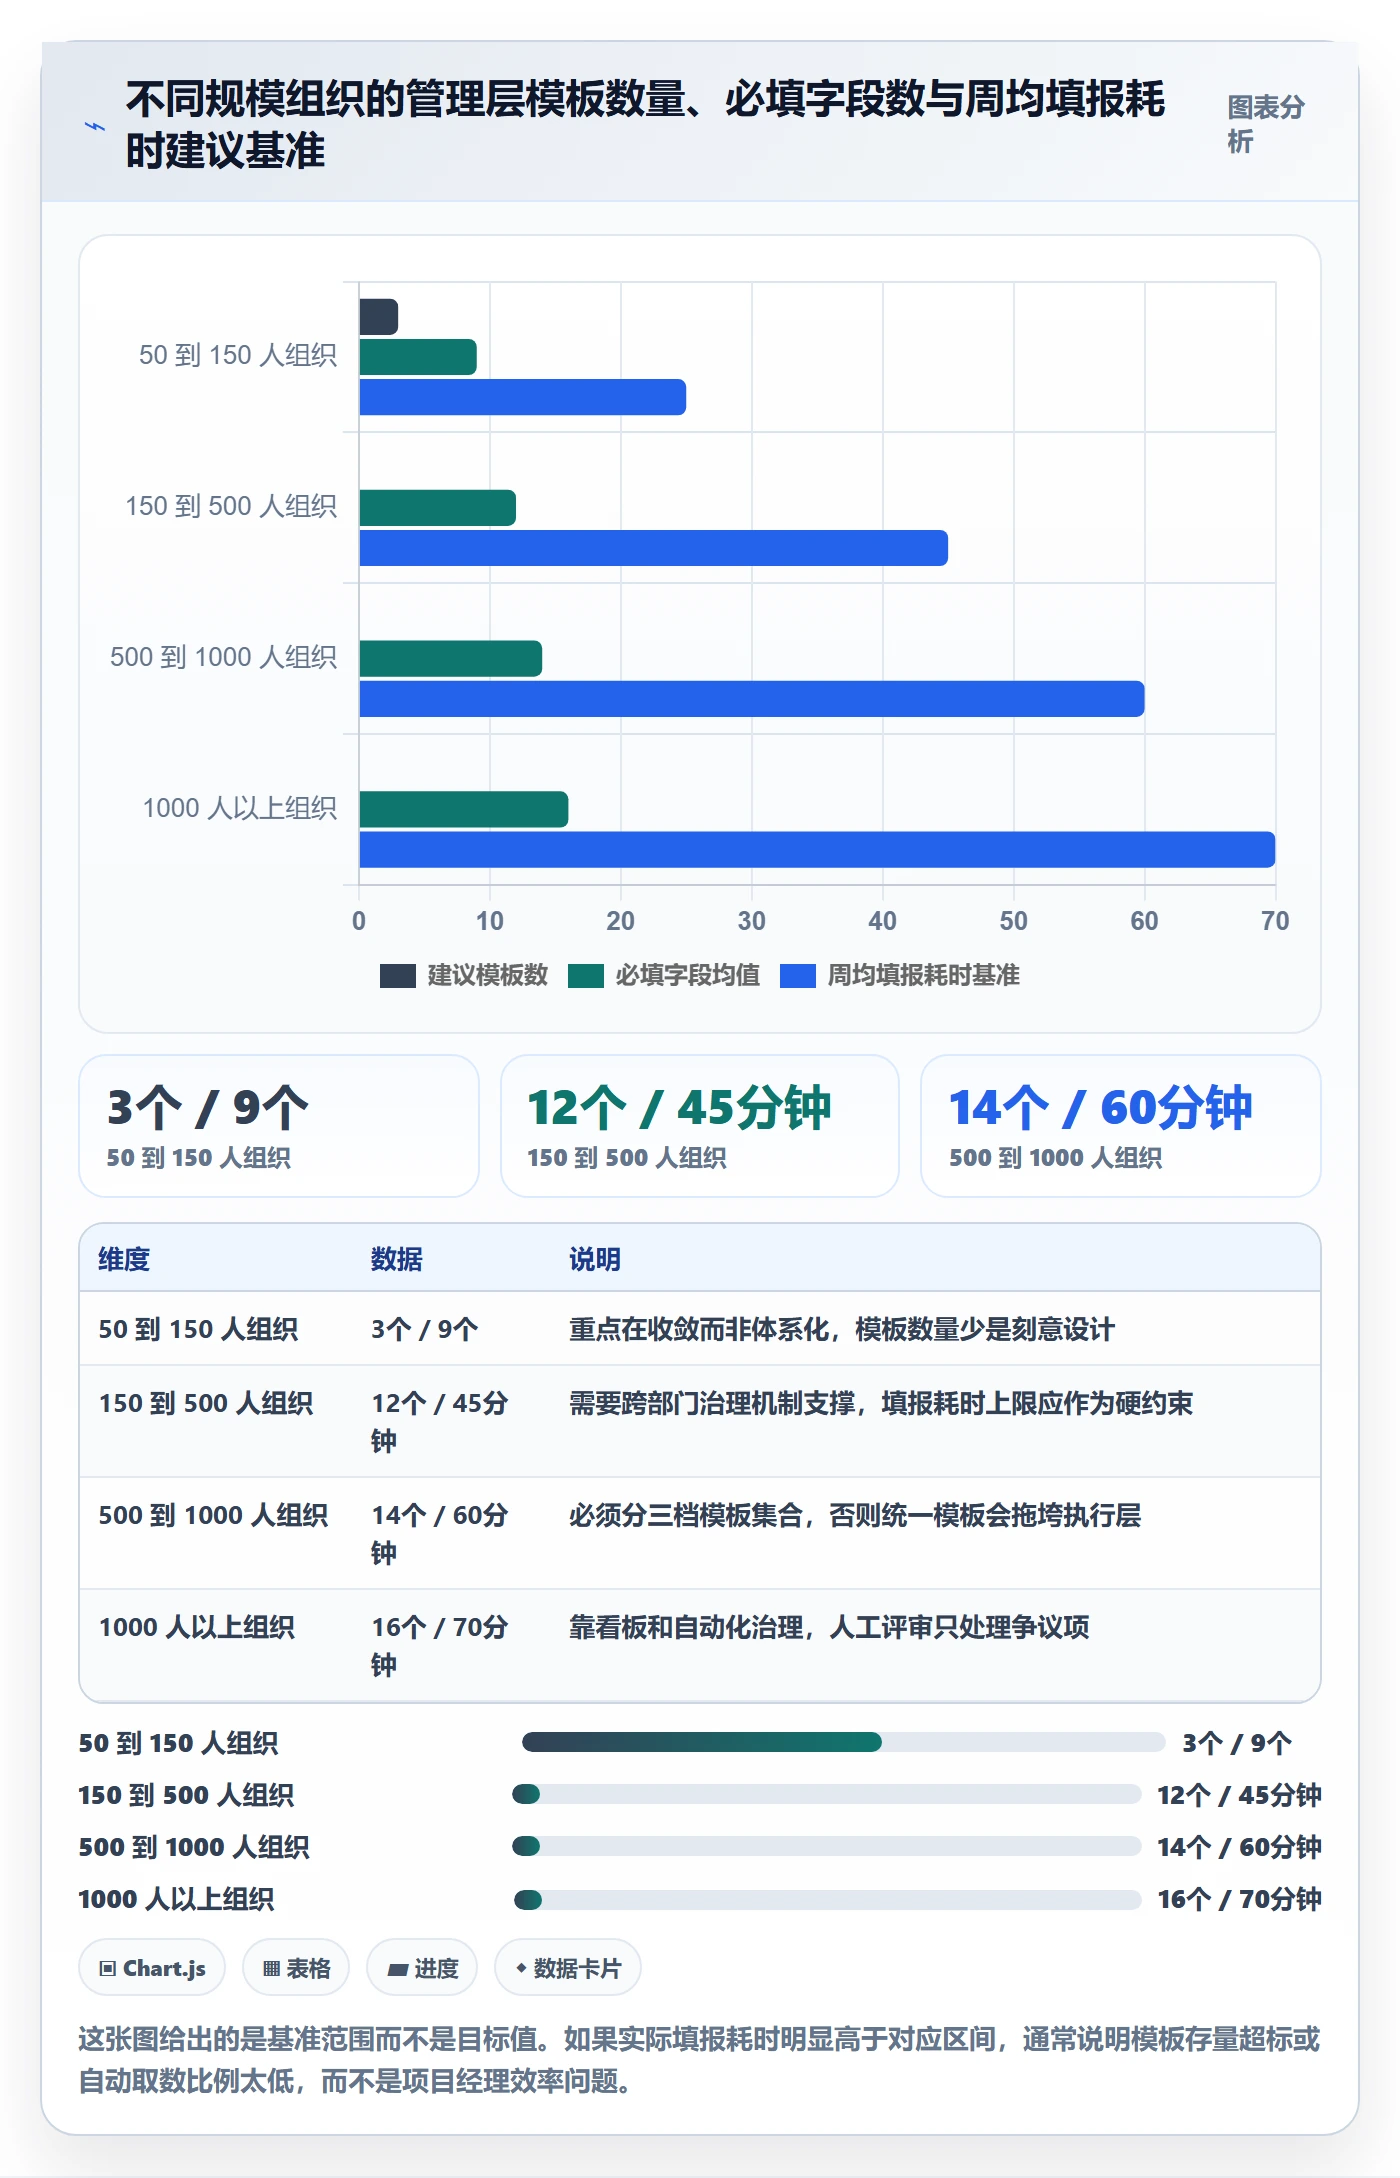Viewport: 1400px width, 2178px height.
Task: Click the dark 建议模板数 bar for 50 到 150 人组织
Action: point(379,317)
